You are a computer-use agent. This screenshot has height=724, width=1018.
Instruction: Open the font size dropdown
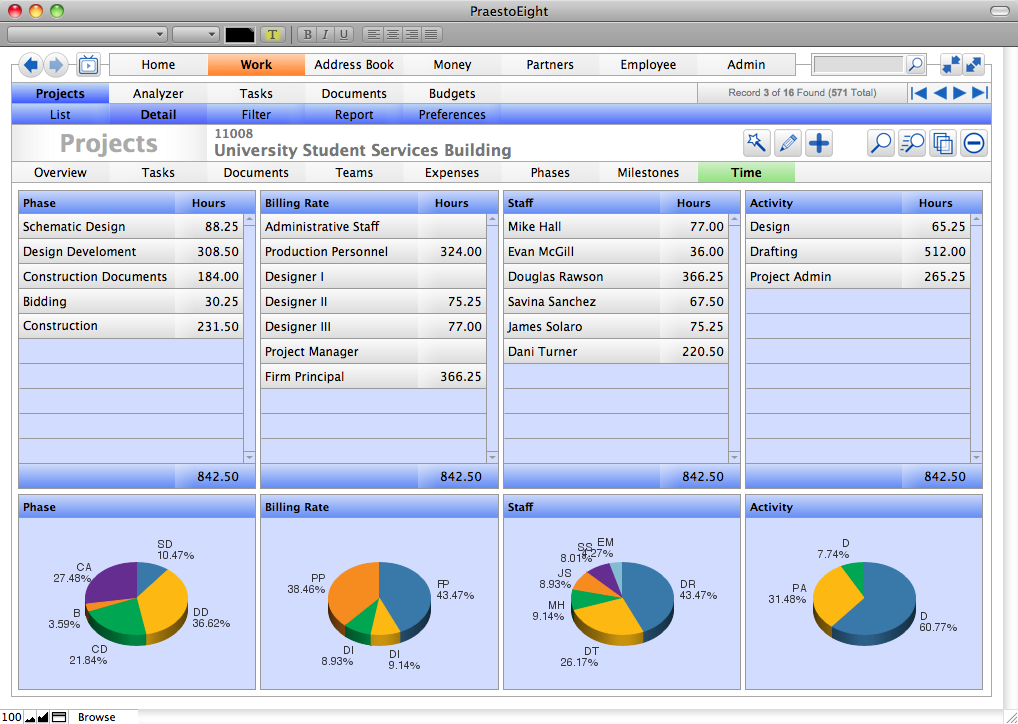click(196, 34)
